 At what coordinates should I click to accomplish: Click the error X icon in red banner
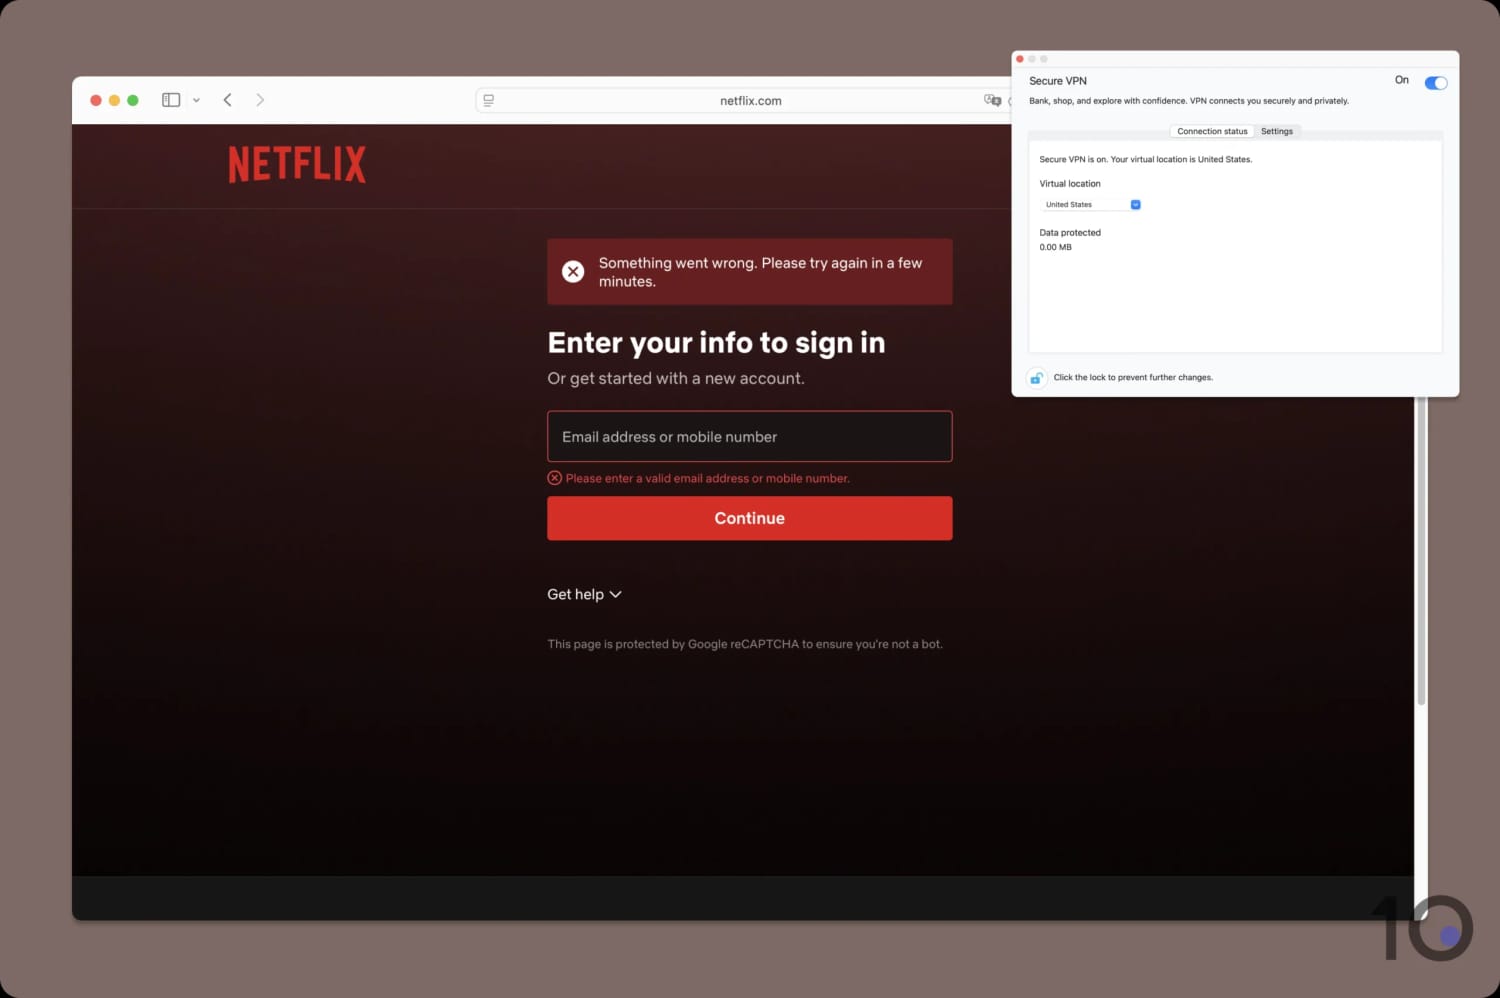[x=573, y=272]
